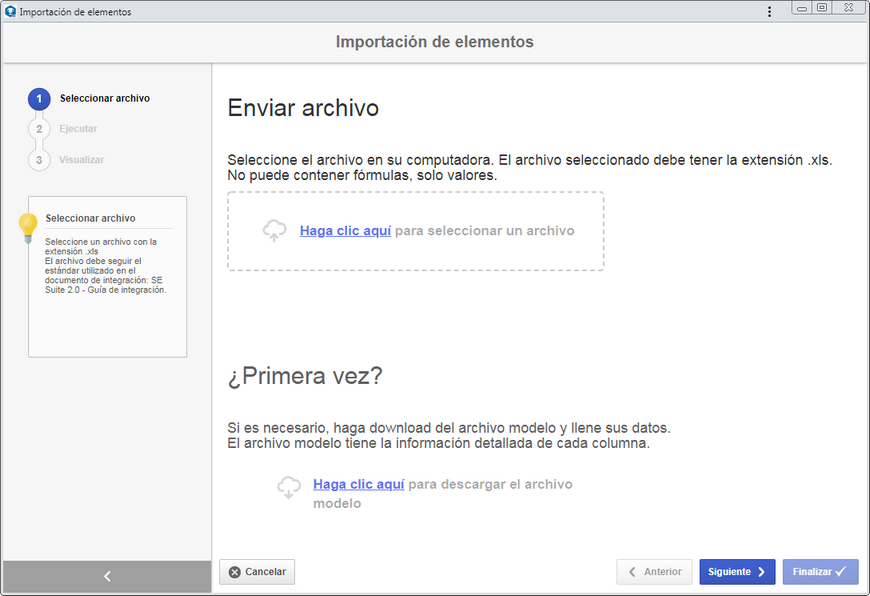Click the app icon in title bar
870x596 pixels.
(10, 11)
